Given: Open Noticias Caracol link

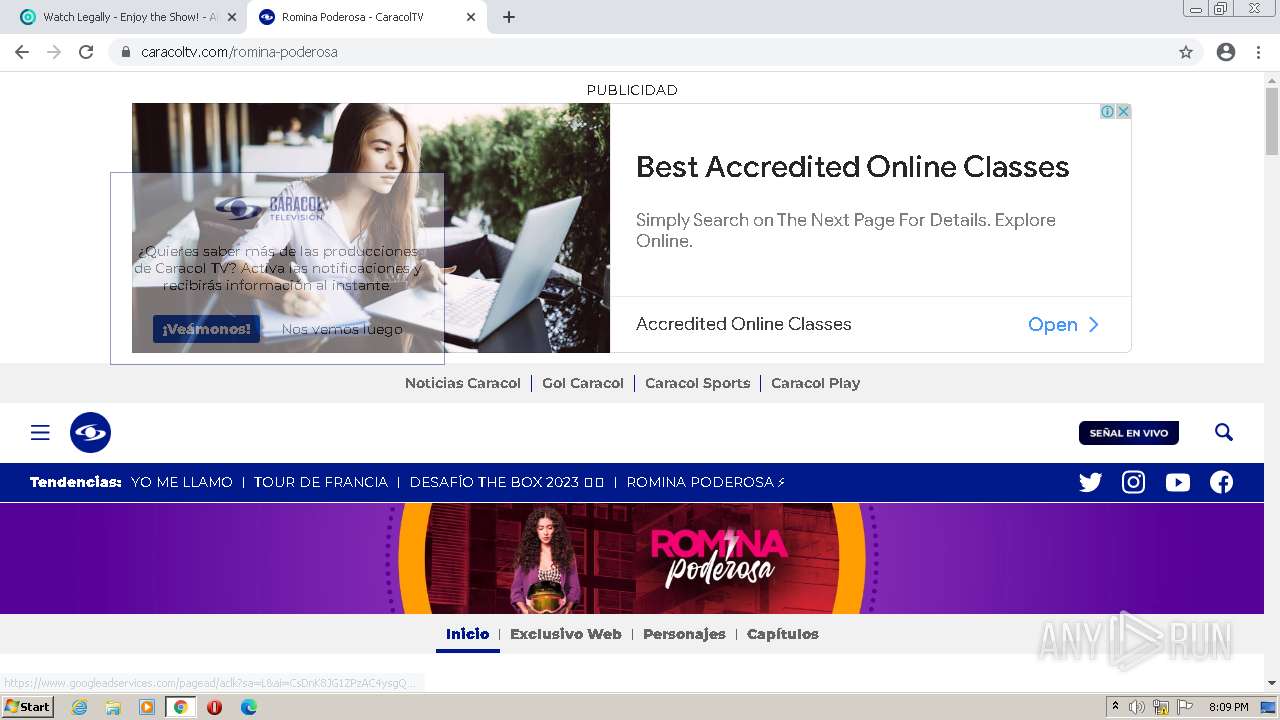Looking at the screenshot, I should (x=462, y=383).
